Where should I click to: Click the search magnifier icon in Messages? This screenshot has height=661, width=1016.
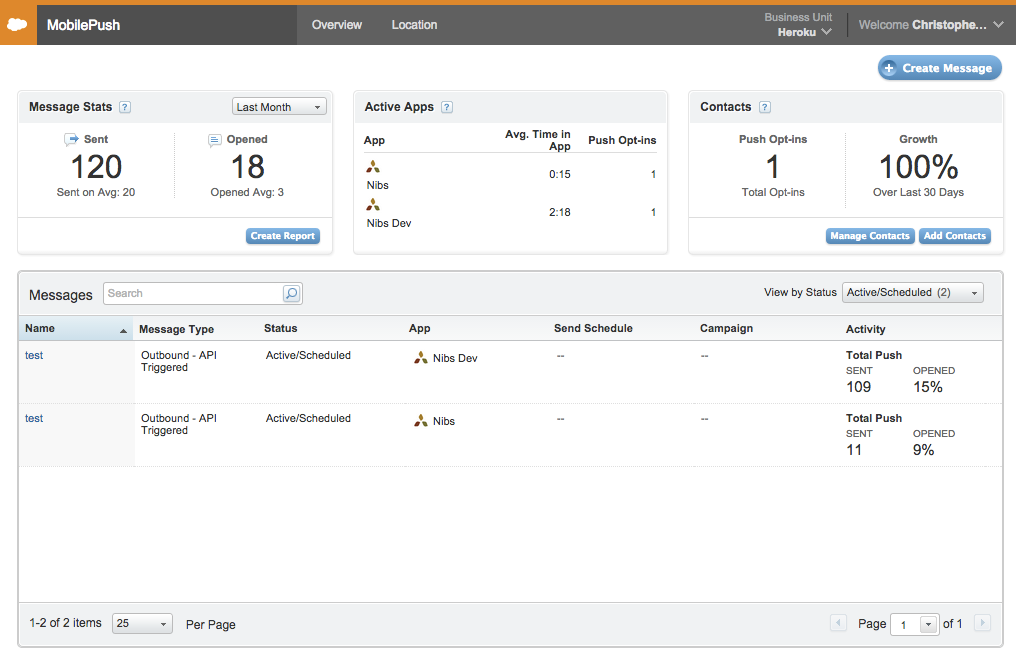[292, 294]
